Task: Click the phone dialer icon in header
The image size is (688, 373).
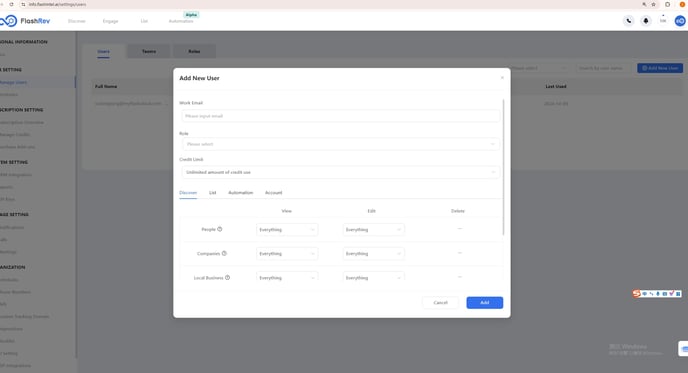Action: (629, 21)
